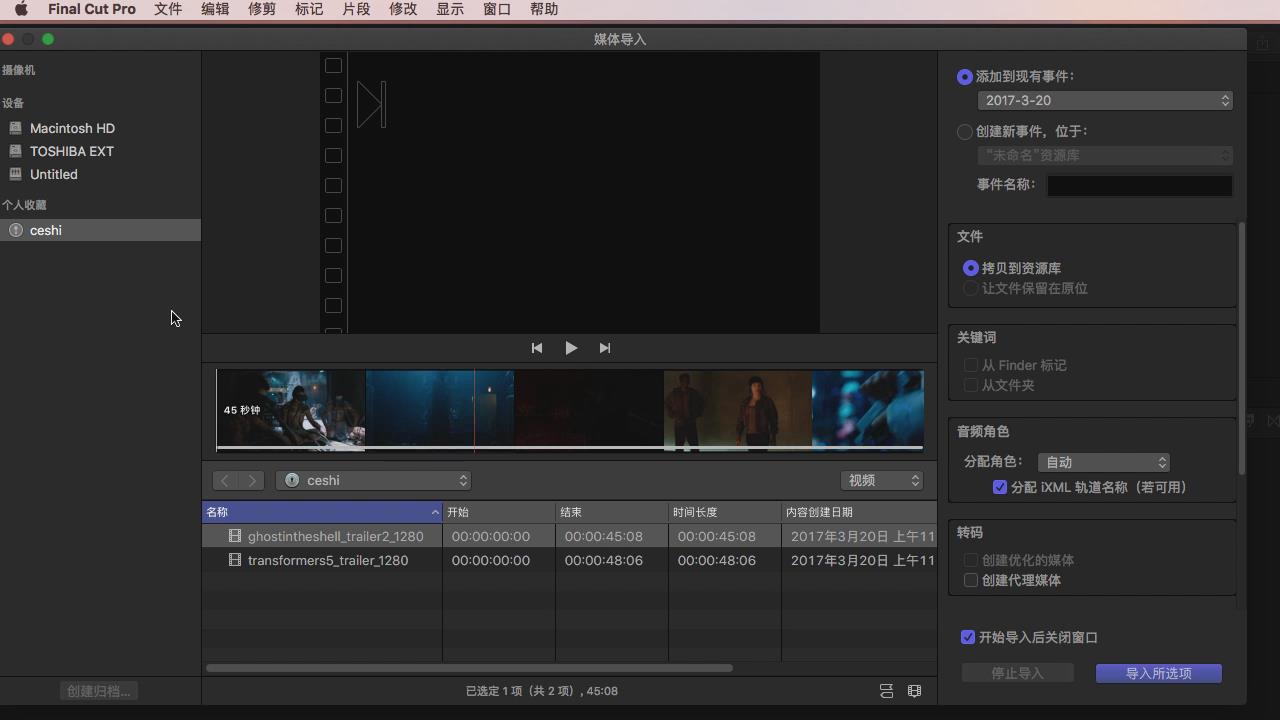The height and width of the screenshot is (720, 1280).
Task: Switch to list view icon at bottom
Action: [x=886, y=691]
